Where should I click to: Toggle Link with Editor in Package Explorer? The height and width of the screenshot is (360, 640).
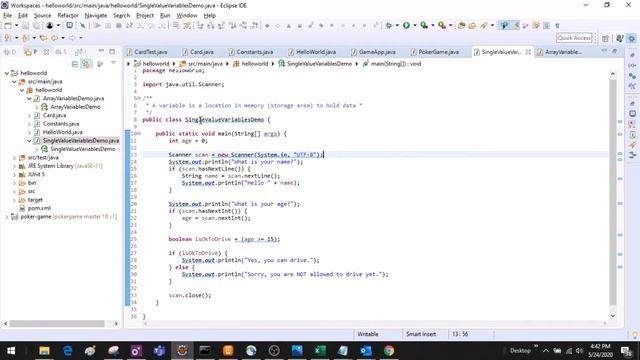86,64
